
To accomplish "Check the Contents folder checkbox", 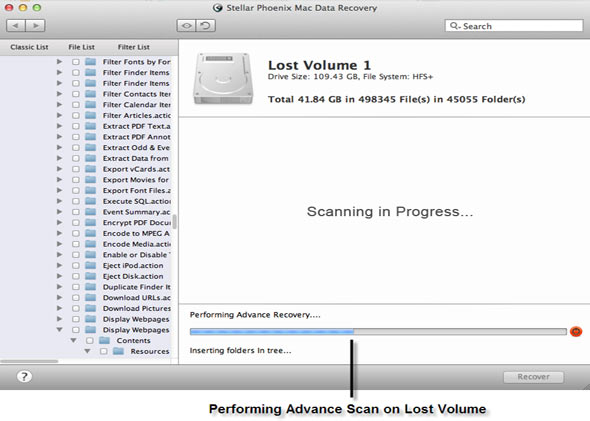I will tap(90, 340).
